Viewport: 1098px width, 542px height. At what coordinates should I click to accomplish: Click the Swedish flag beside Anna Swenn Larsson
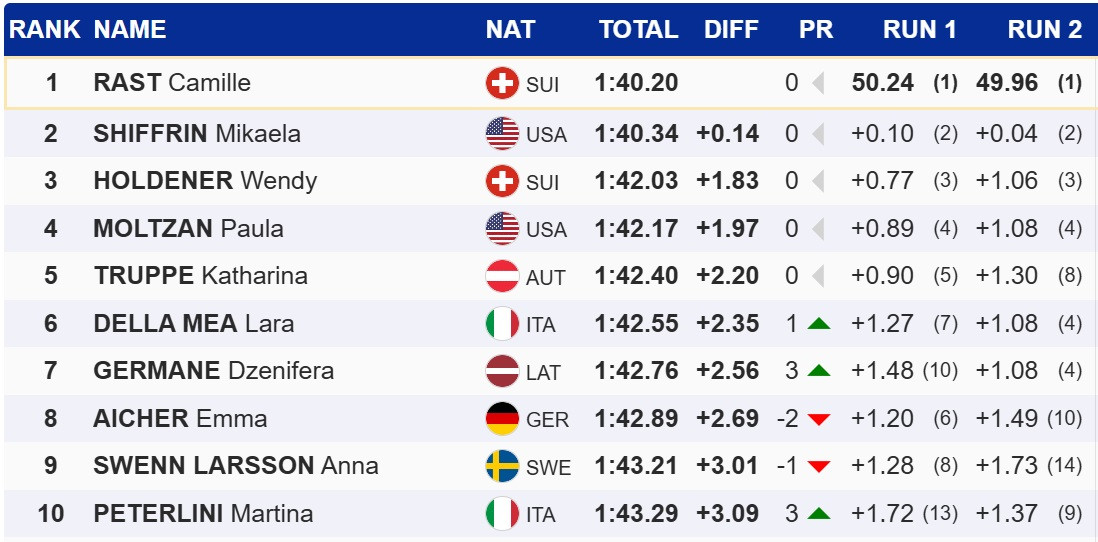502,466
